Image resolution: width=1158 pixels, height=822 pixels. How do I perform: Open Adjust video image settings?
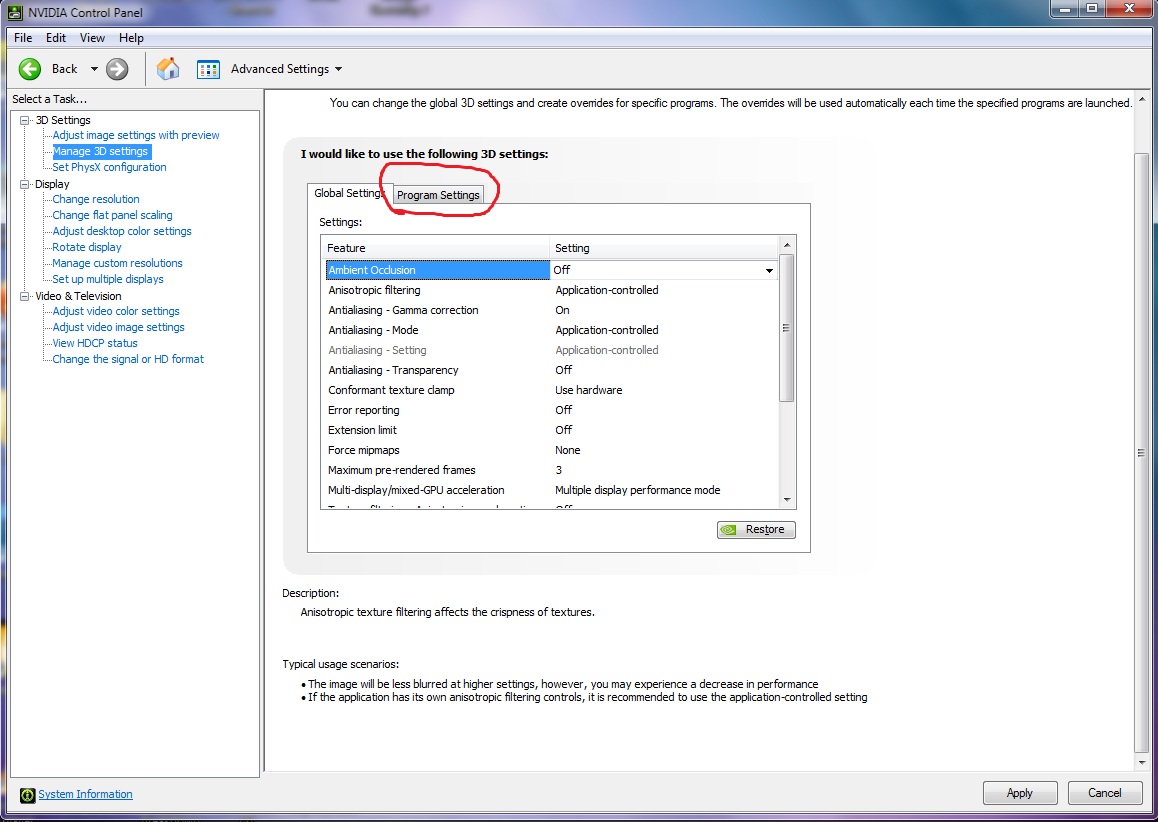click(118, 327)
